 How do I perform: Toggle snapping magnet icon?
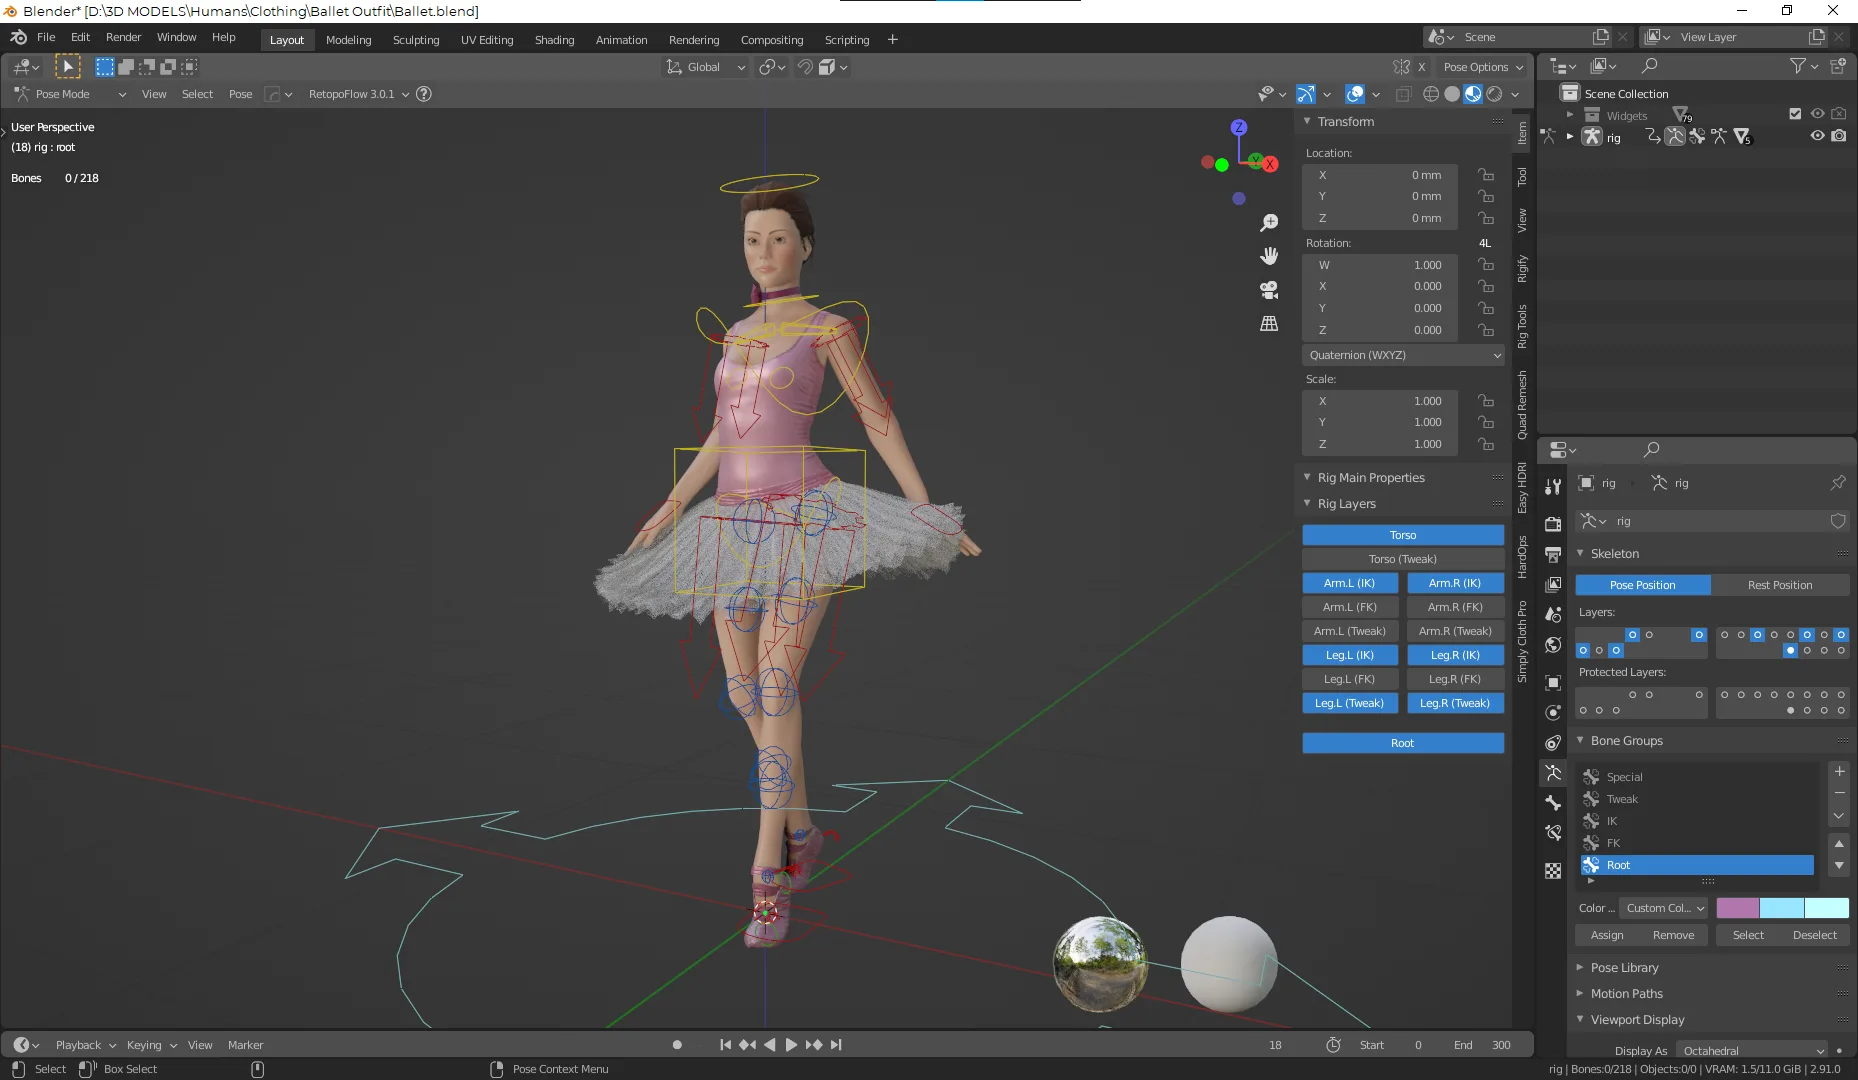coord(805,67)
